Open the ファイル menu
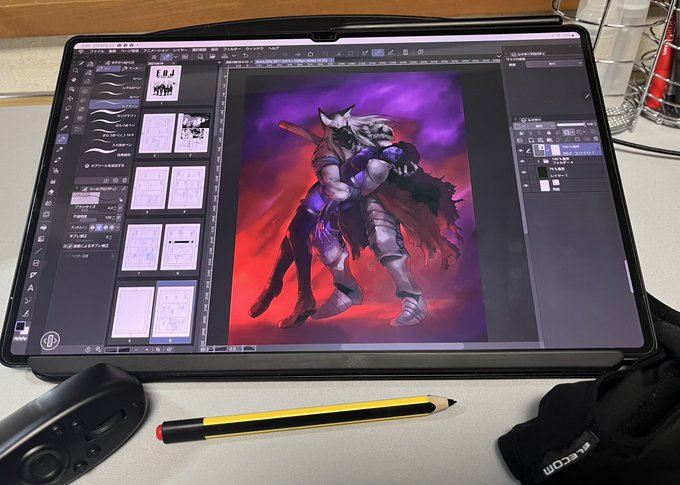The image size is (680, 485). 97,51
